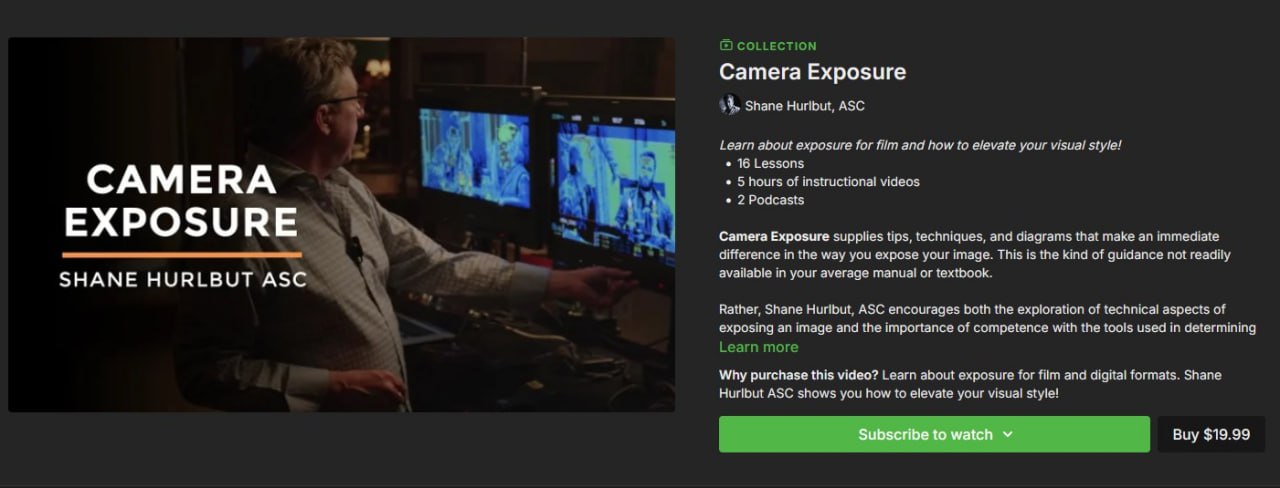Click the 5 hours of instructional videos item
Image resolution: width=1280 pixels, height=488 pixels.
[828, 182]
